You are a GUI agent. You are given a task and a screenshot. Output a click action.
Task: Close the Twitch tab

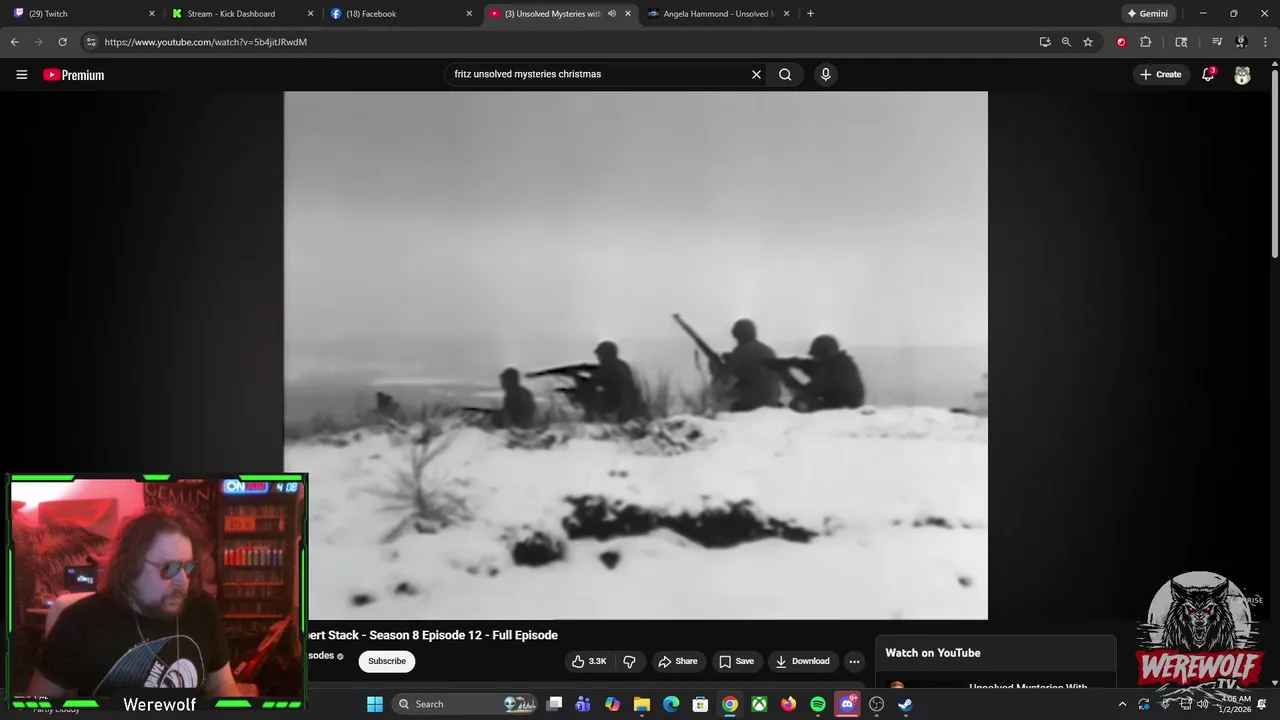click(152, 14)
